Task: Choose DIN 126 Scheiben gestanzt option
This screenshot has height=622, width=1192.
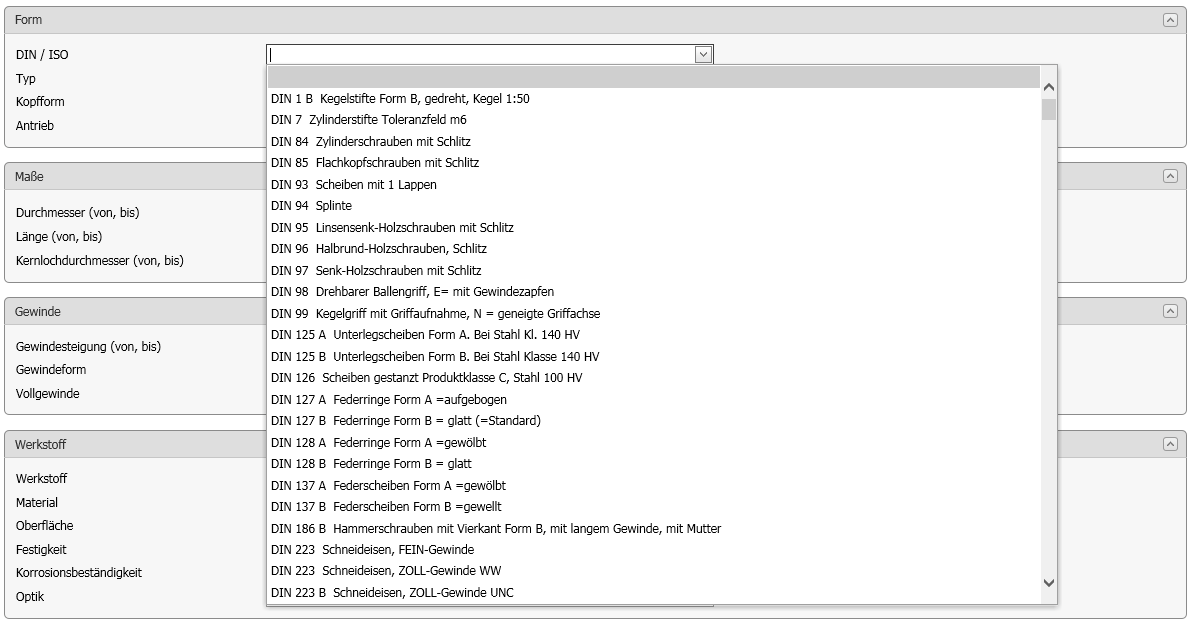Action: point(426,378)
